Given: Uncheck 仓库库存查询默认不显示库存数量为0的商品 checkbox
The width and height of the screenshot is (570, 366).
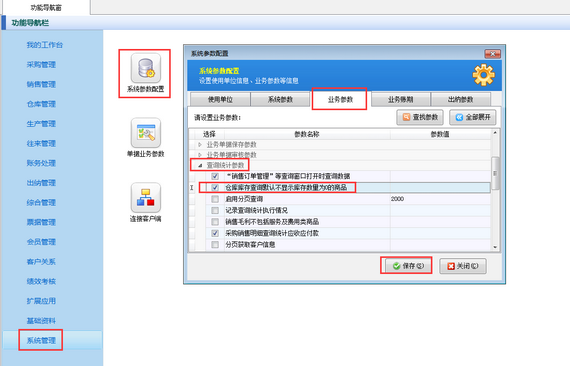Looking at the screenshot, I should [215, 188].
